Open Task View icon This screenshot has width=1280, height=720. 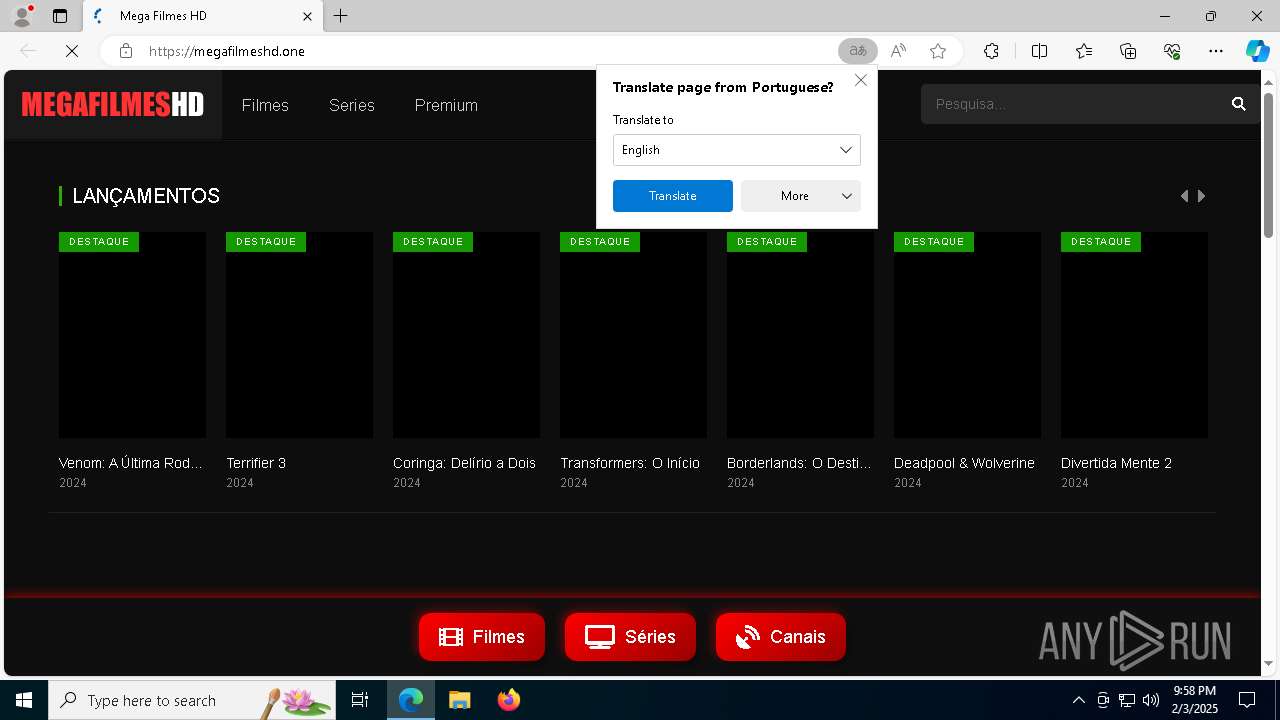360,700
